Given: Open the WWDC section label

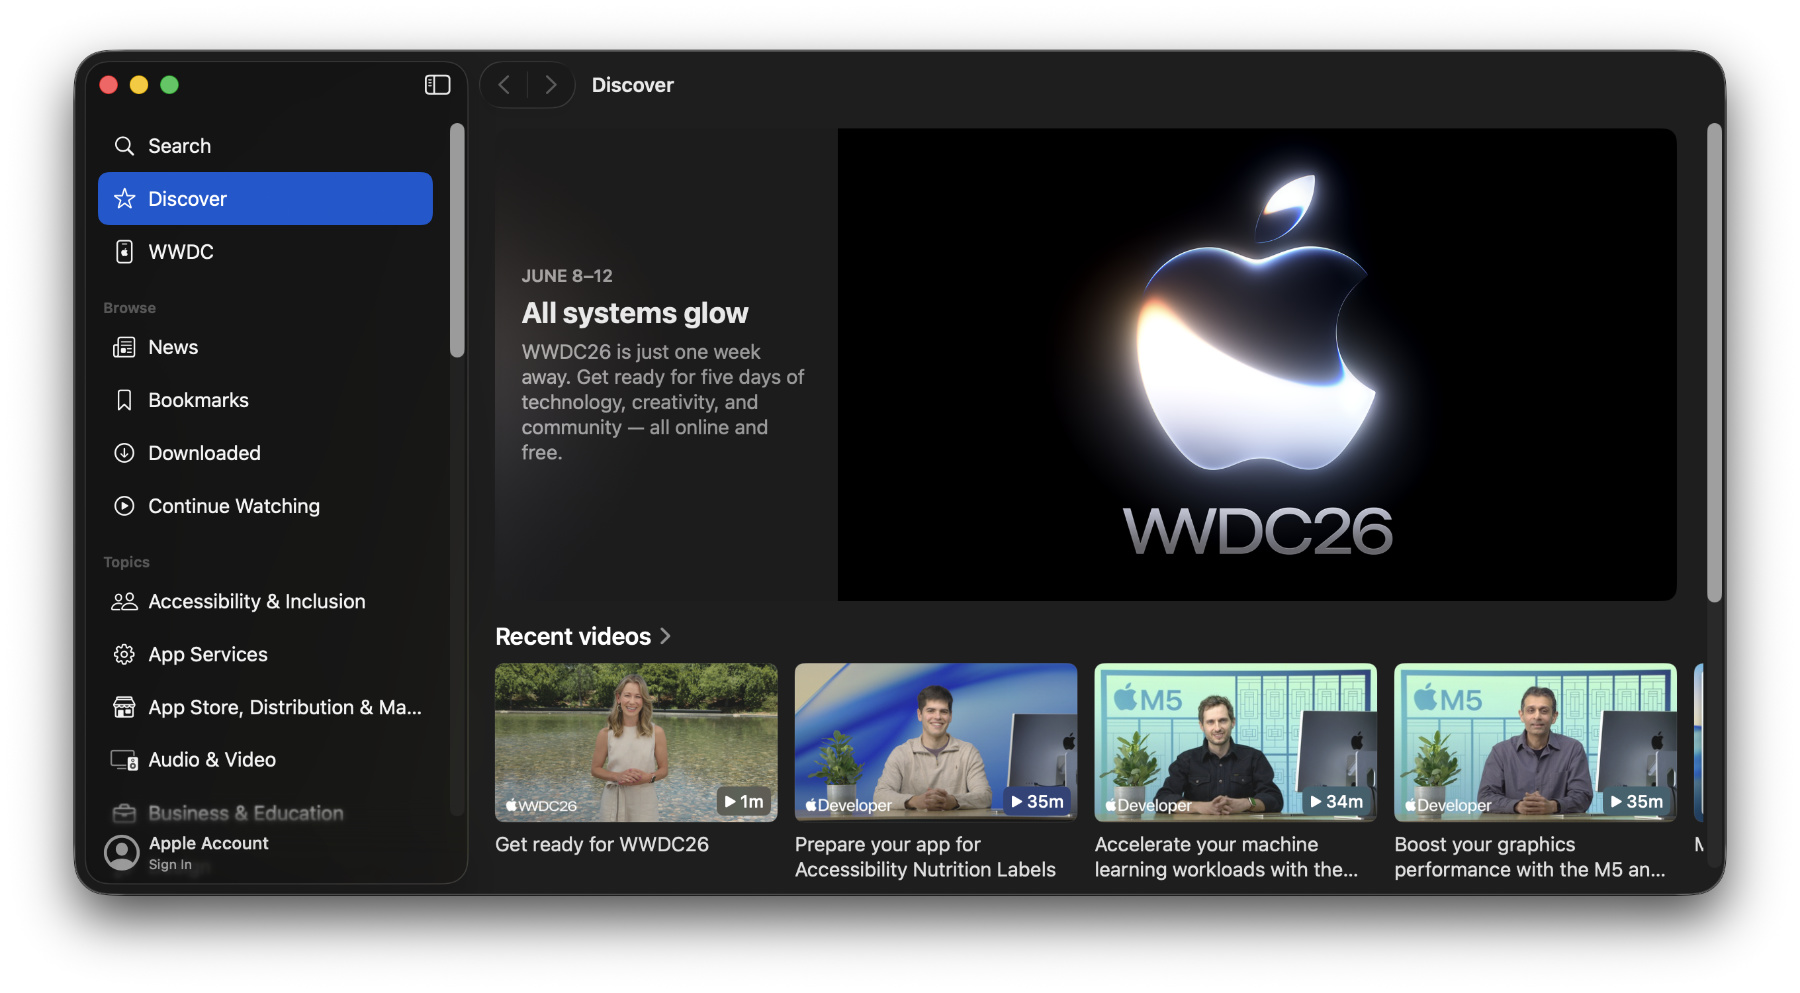Looking at the screenshot, I should tap(181, 252).
